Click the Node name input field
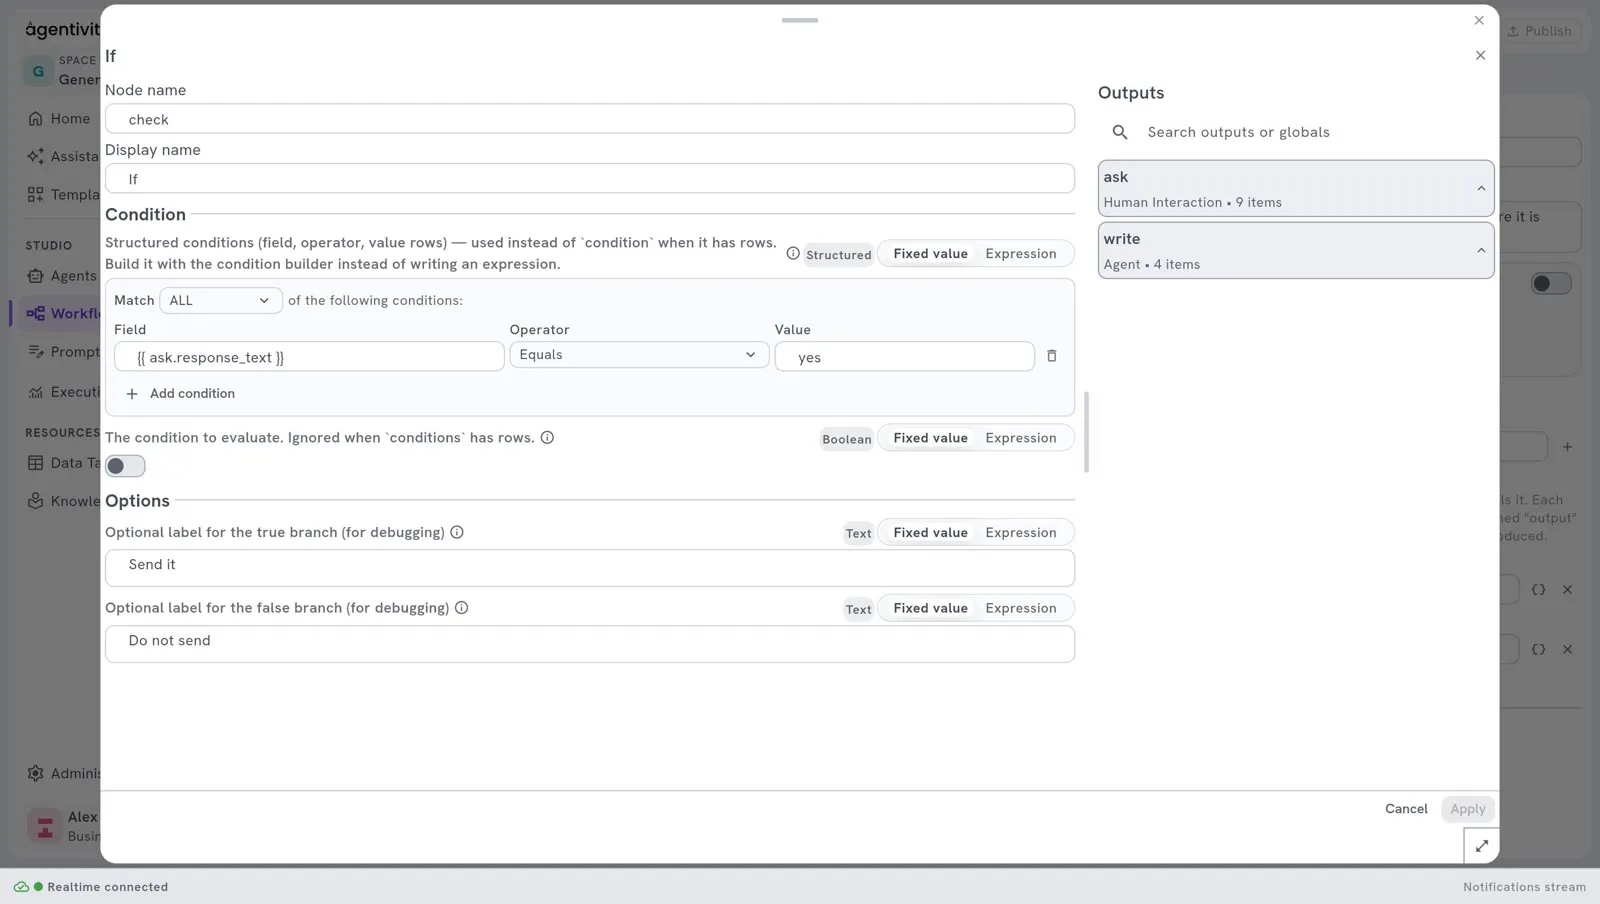 tap(590, 119)
